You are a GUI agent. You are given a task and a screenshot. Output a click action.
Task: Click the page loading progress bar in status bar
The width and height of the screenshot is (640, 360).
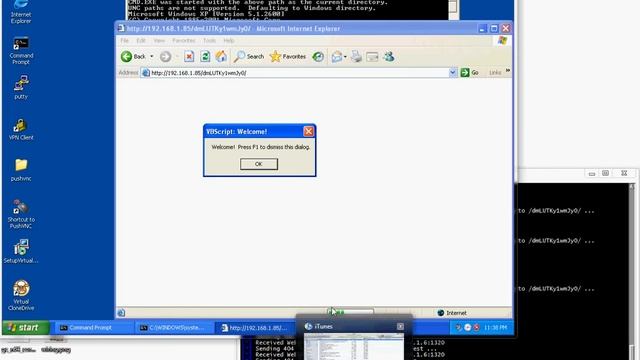click(350, 312)
